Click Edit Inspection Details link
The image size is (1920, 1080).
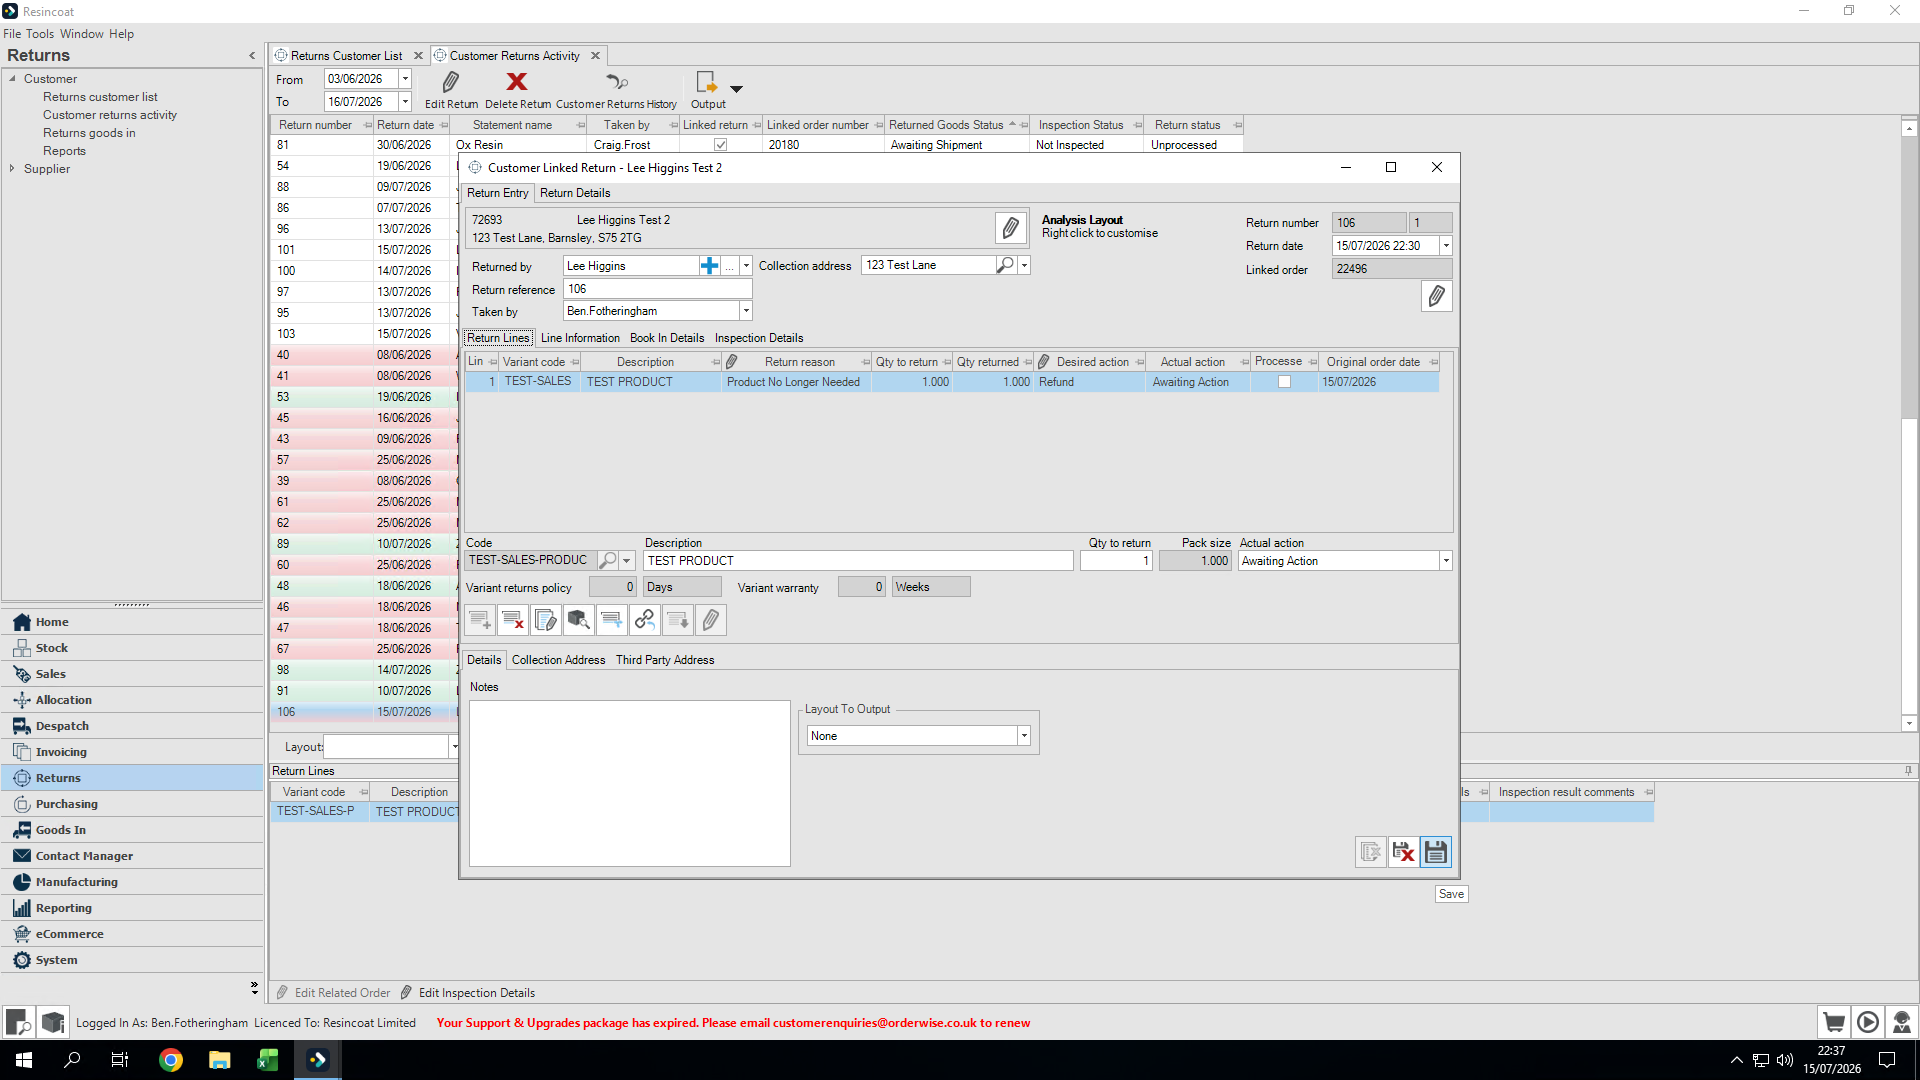(477, 993)
